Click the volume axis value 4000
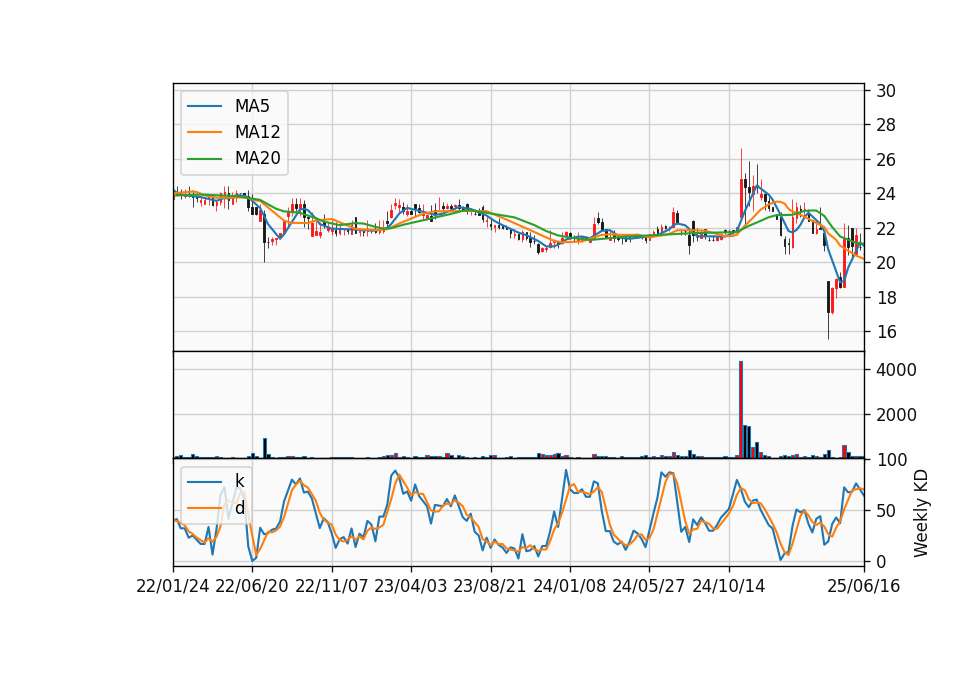This screenshot has width=960, height=690. tap(896, 370)
